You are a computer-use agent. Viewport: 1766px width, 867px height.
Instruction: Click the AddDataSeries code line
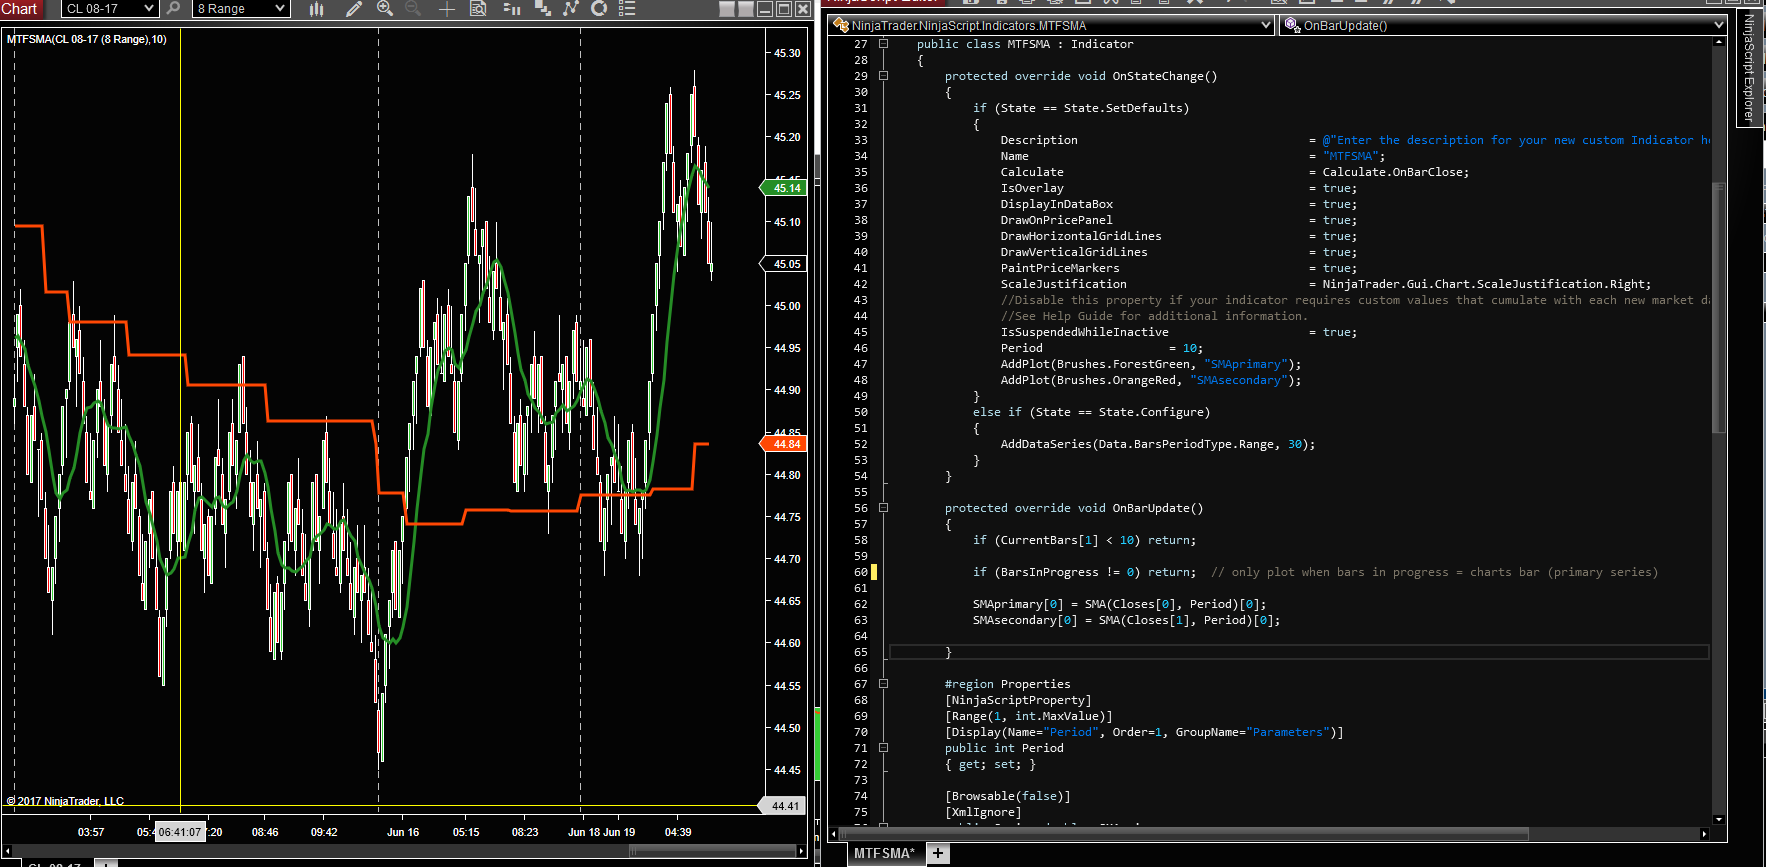click(x=1158, y=444)
